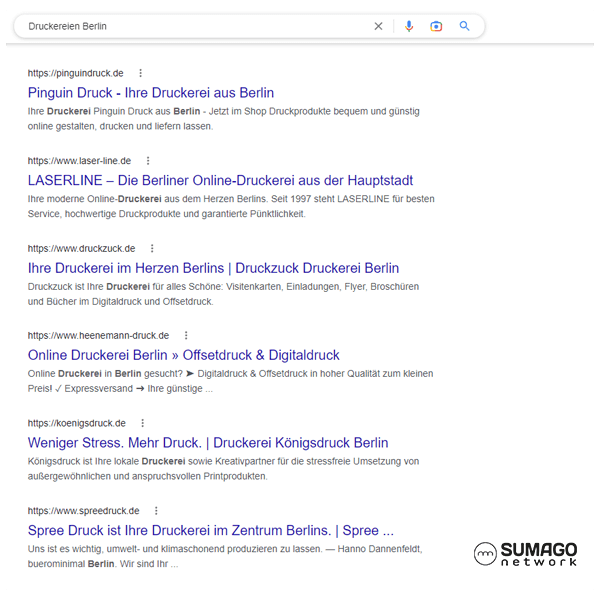Click the URL https://www.heenemann-druck.de
Viewport: 600px width, 600px height.
(98, 336)
